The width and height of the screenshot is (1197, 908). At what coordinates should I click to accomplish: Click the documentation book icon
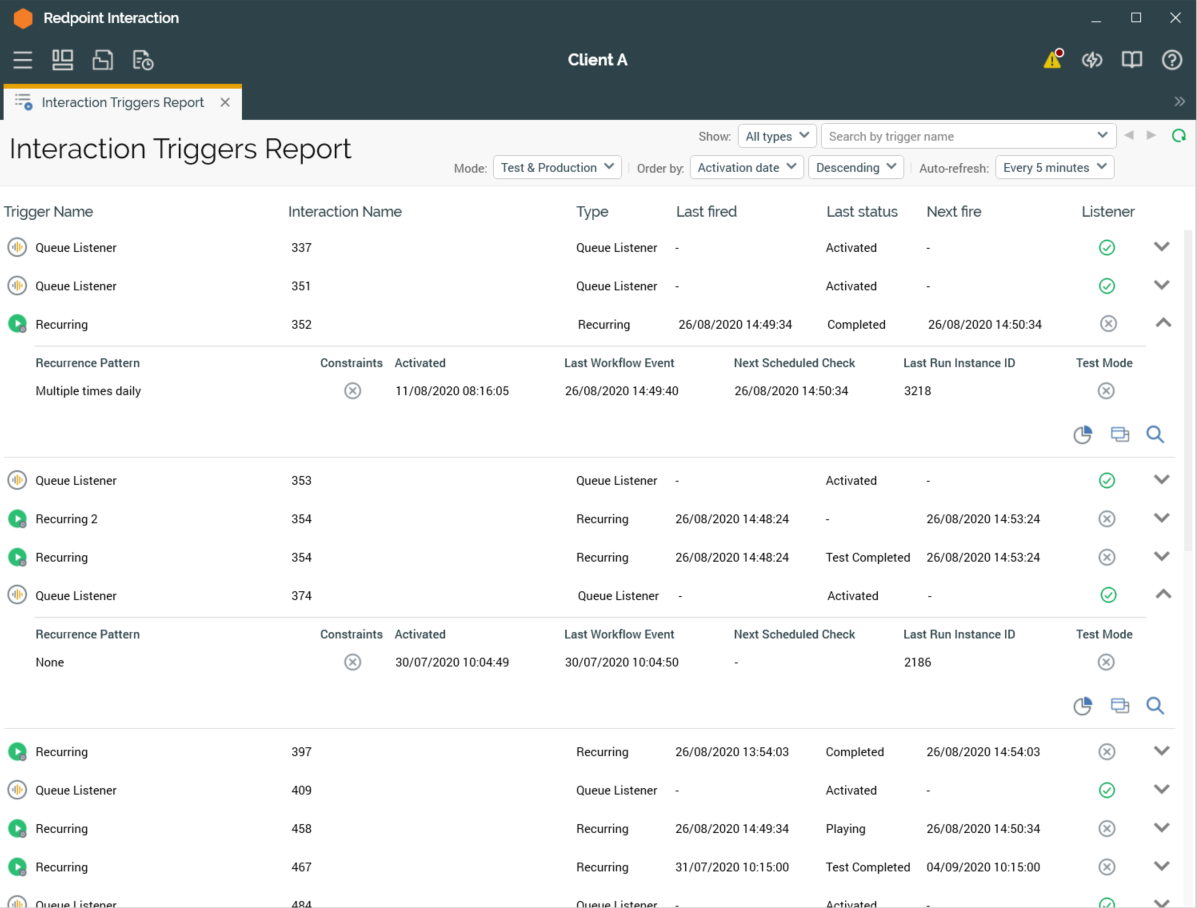click(1132, 60)
